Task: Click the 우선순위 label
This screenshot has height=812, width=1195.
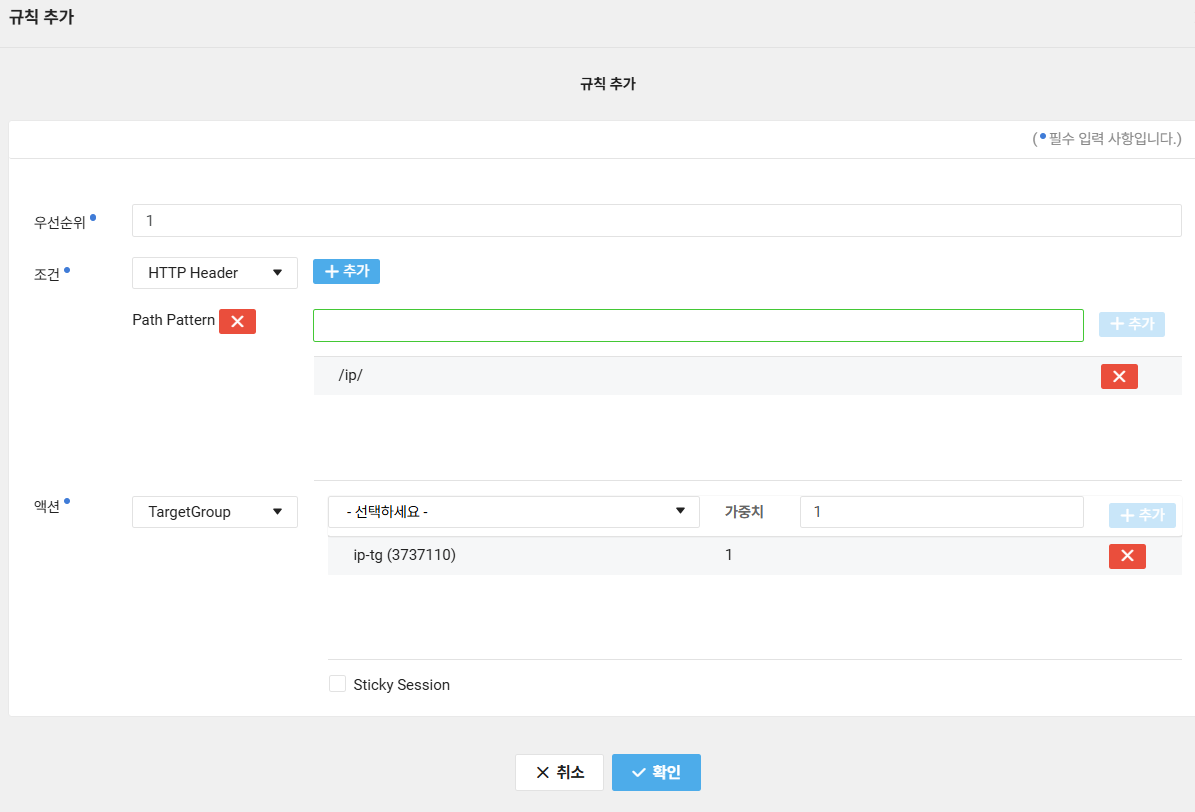Action: pyautogui.click(x=60, y=223)
